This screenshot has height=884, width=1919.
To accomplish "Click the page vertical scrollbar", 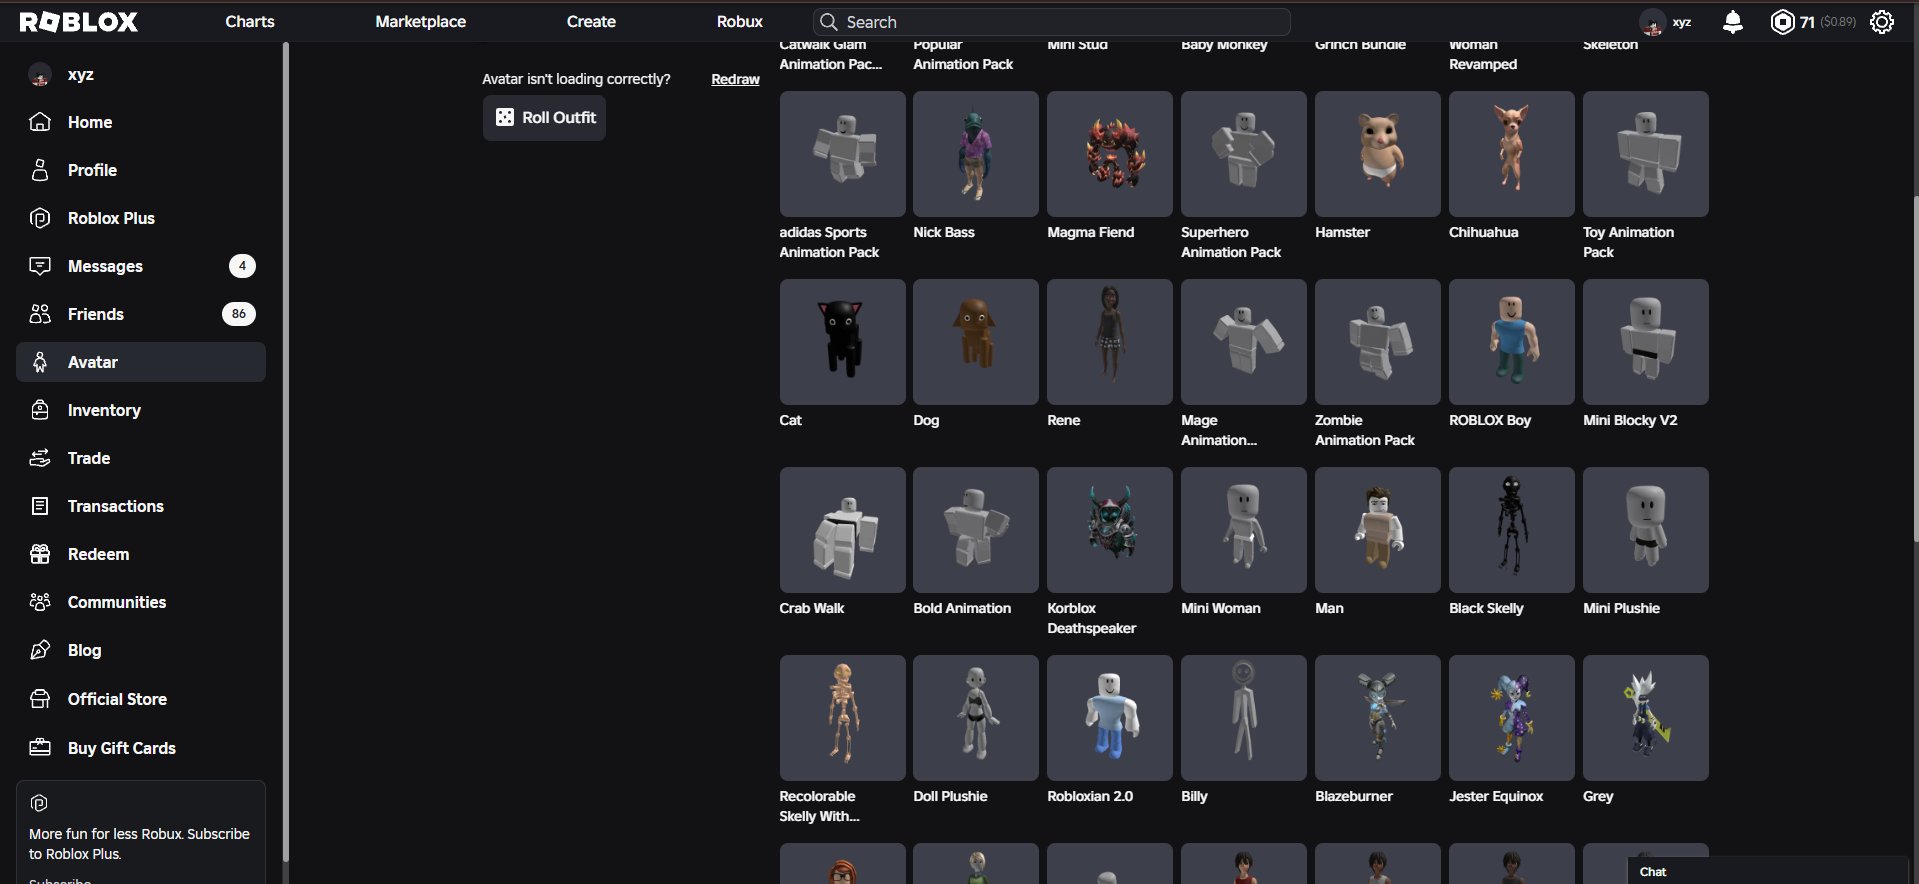I will 1915,370.
